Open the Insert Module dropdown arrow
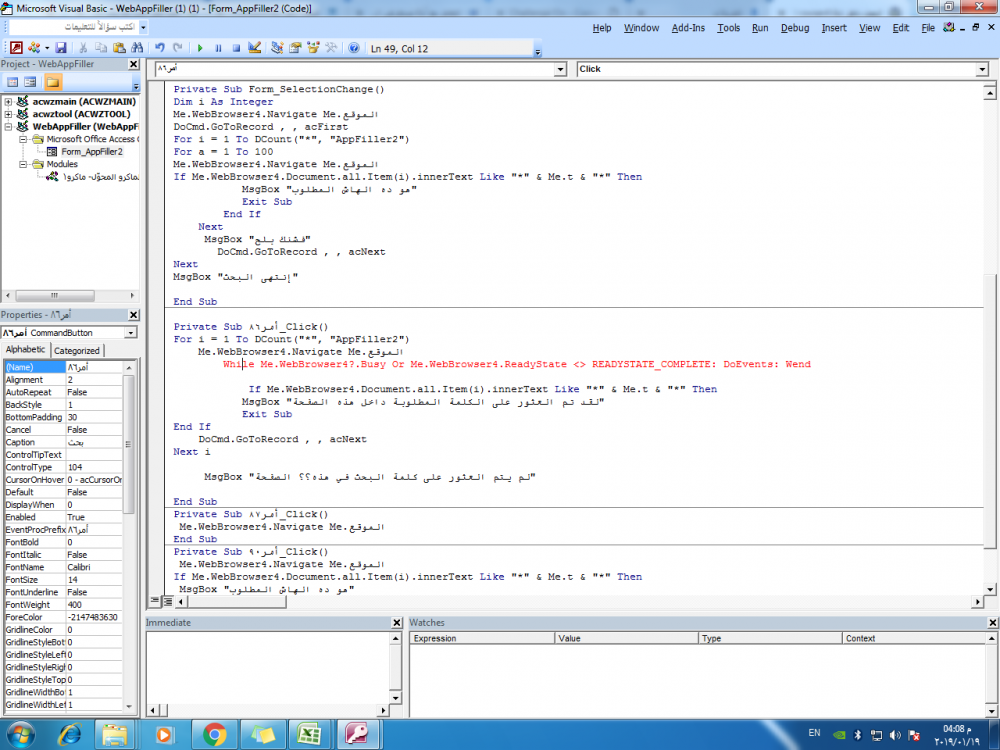The height and width of the screenshot is (750, 1000). [47, 48]
